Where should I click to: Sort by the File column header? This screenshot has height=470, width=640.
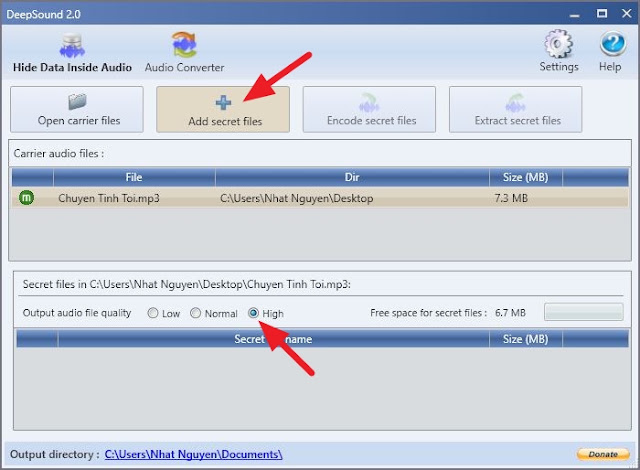pyautogui.click(x=134, y=177)
